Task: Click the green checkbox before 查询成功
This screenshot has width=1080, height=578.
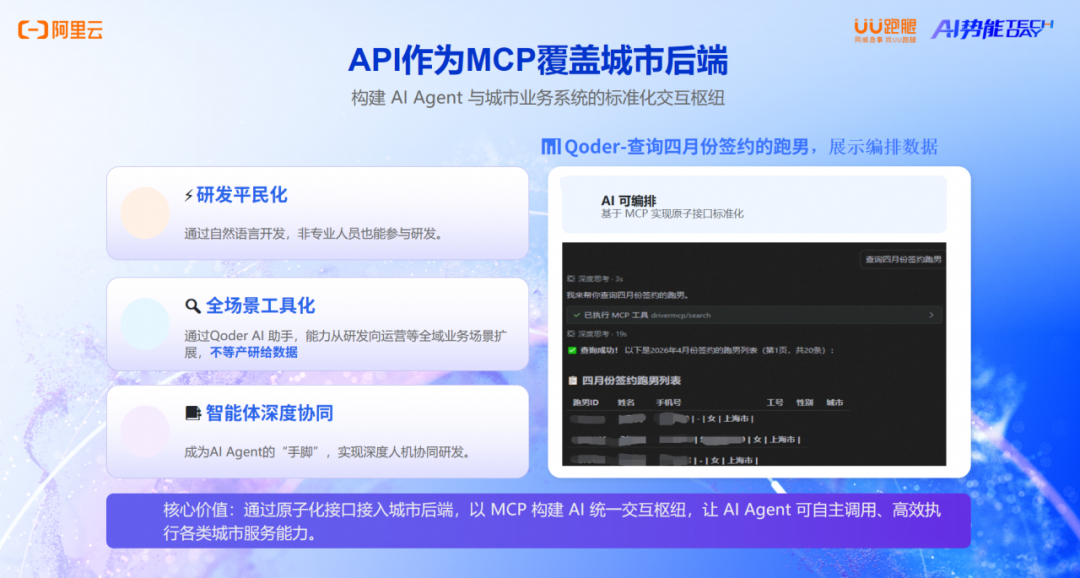Action: pos(572,350)
